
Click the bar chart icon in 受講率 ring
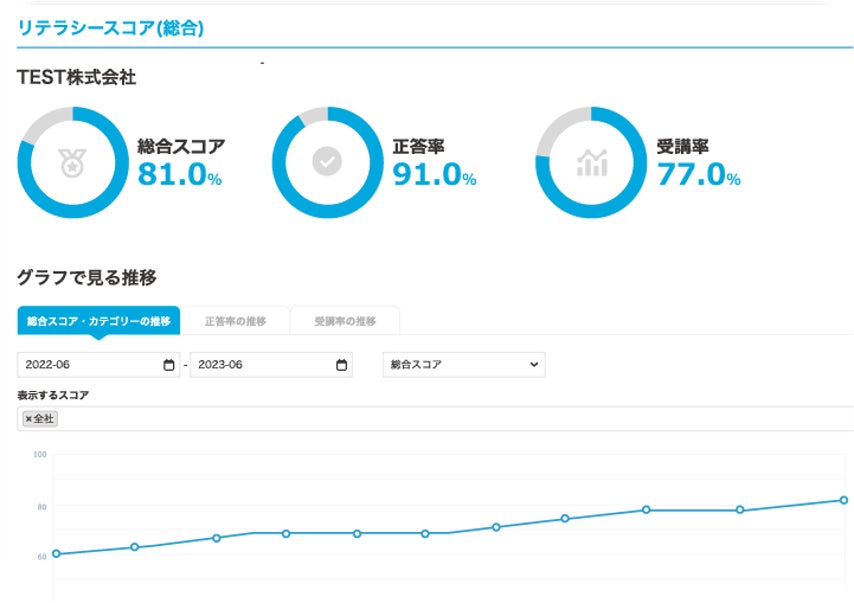tap(592, 163)
